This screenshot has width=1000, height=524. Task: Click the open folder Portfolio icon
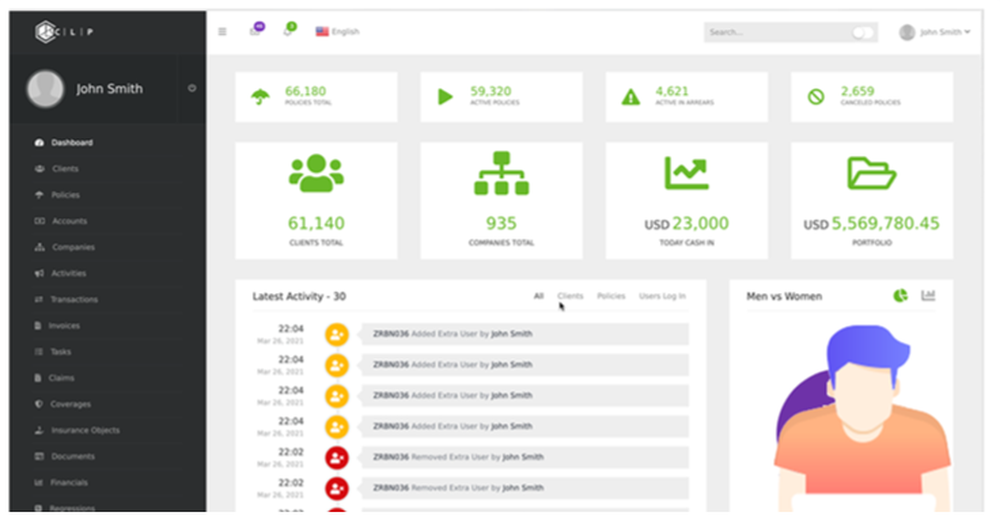tap(872, 173)
